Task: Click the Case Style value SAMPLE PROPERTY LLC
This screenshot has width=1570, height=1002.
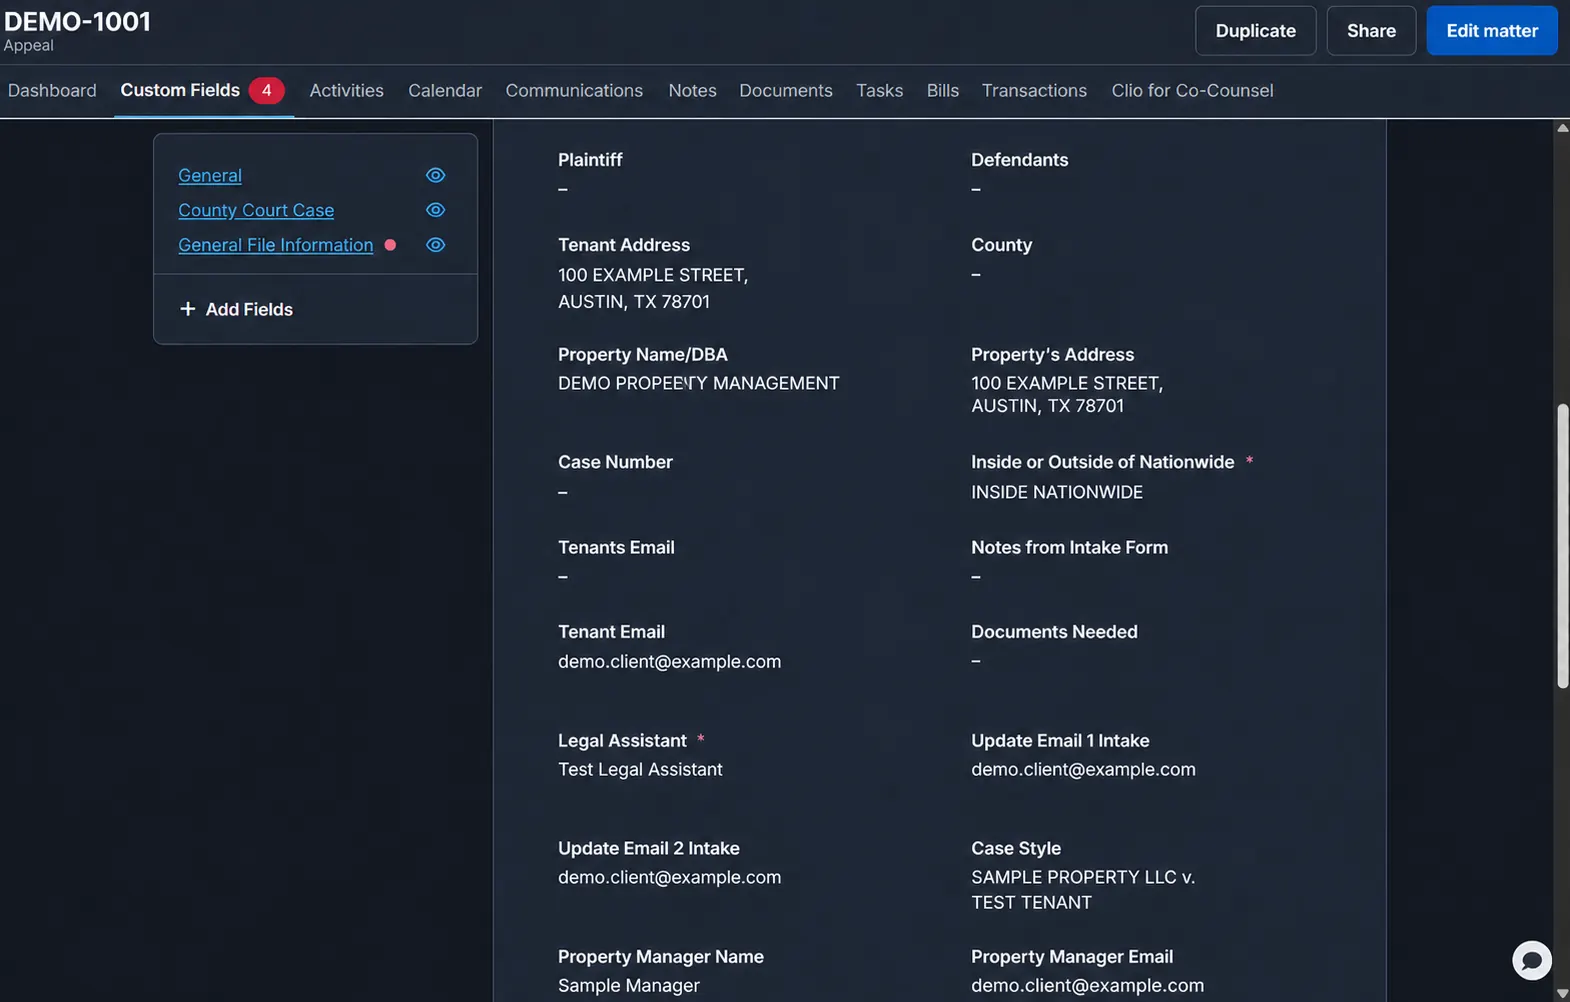Action: click(x=1083, y=889)
